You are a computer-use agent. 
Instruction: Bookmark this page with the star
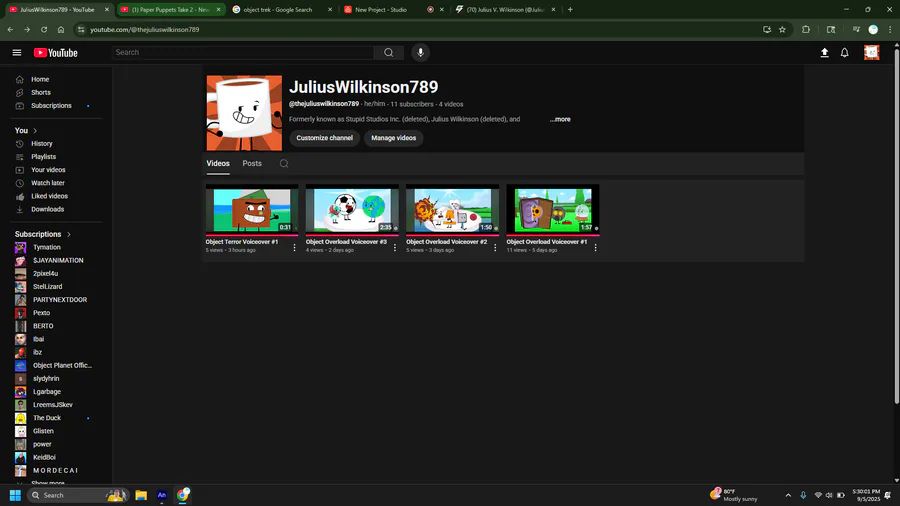782,29
